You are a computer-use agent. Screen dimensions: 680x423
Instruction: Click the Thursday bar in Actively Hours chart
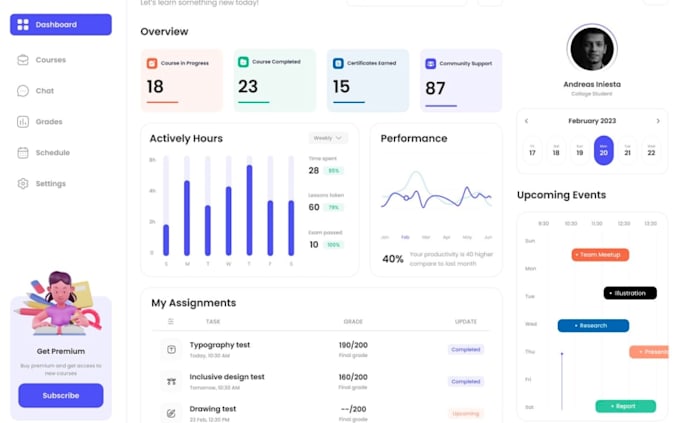coord(249,210)
